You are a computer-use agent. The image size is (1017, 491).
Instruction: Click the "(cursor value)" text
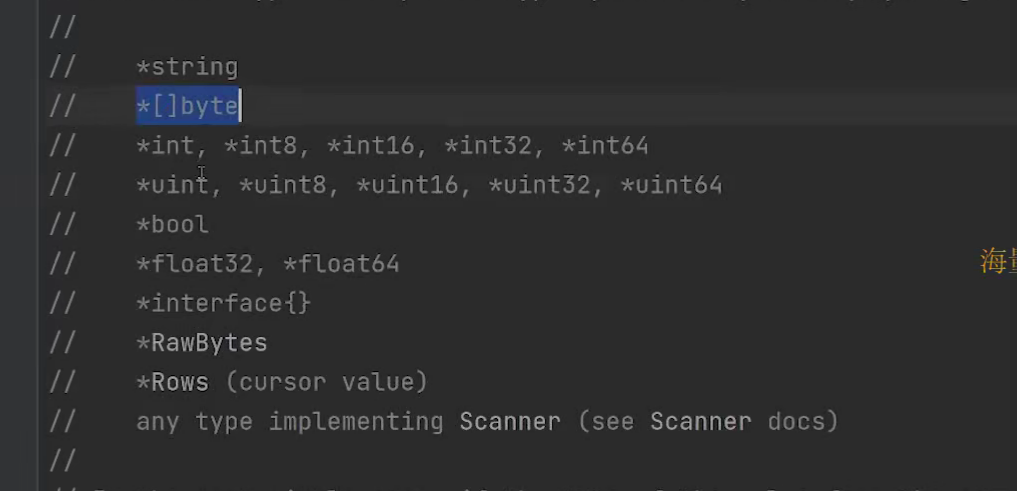click(x=326, y=382)
